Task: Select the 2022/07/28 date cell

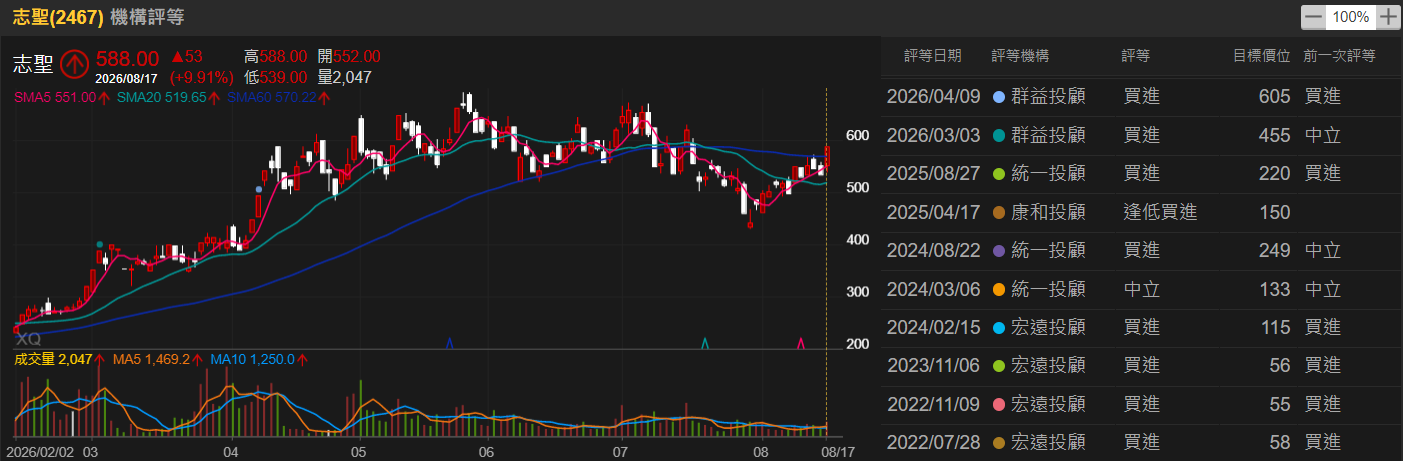Action: (934, 443)
